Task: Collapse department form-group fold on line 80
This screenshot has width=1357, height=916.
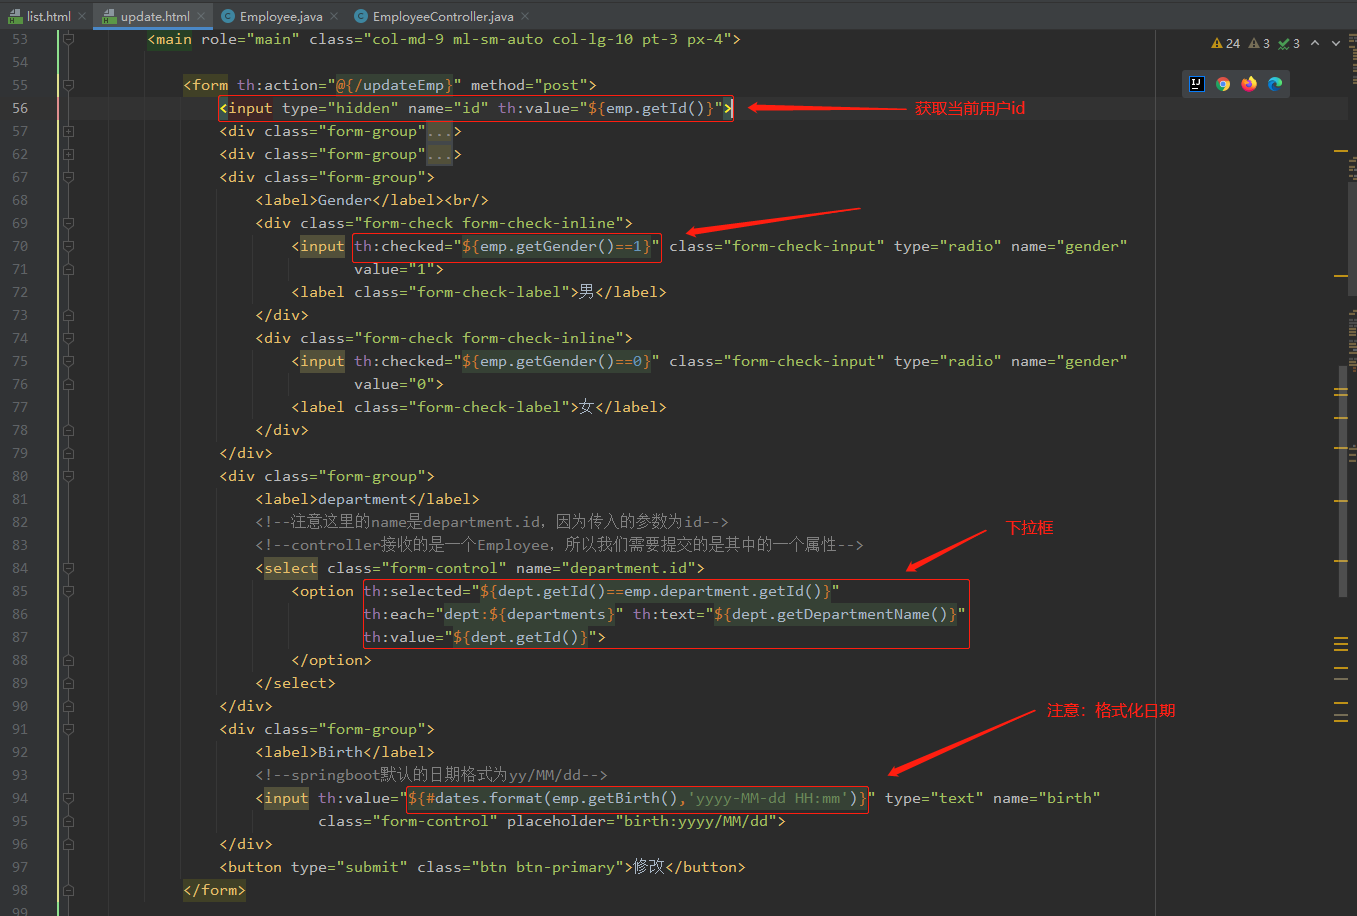Action: point(68,476)
